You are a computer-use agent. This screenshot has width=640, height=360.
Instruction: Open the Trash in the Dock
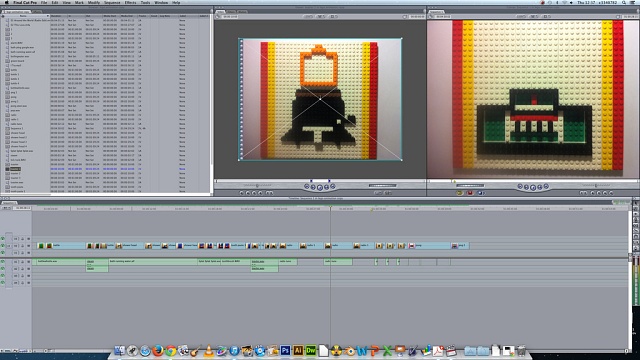(521, 350)
